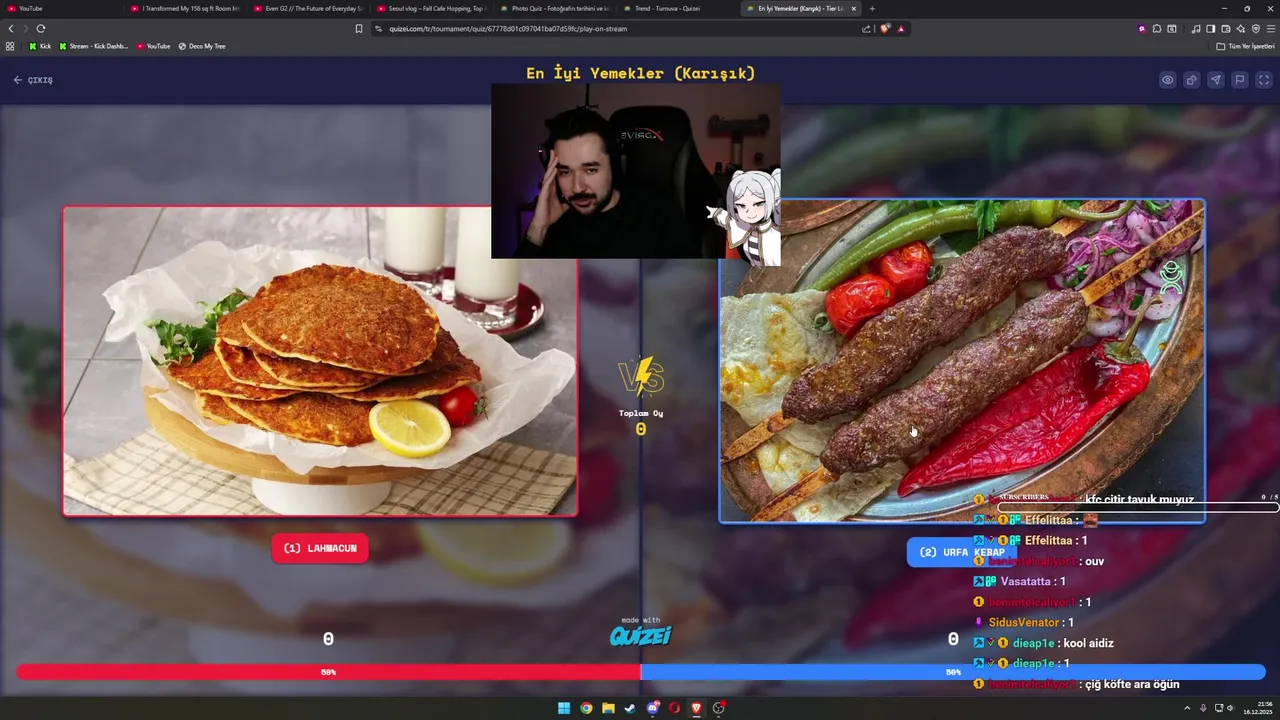Image resolution: width=1280 pixels, height=720 pixels.
Task: Open Steam from the taskbar
Action: pyautogui.click(x=630, y=708)
